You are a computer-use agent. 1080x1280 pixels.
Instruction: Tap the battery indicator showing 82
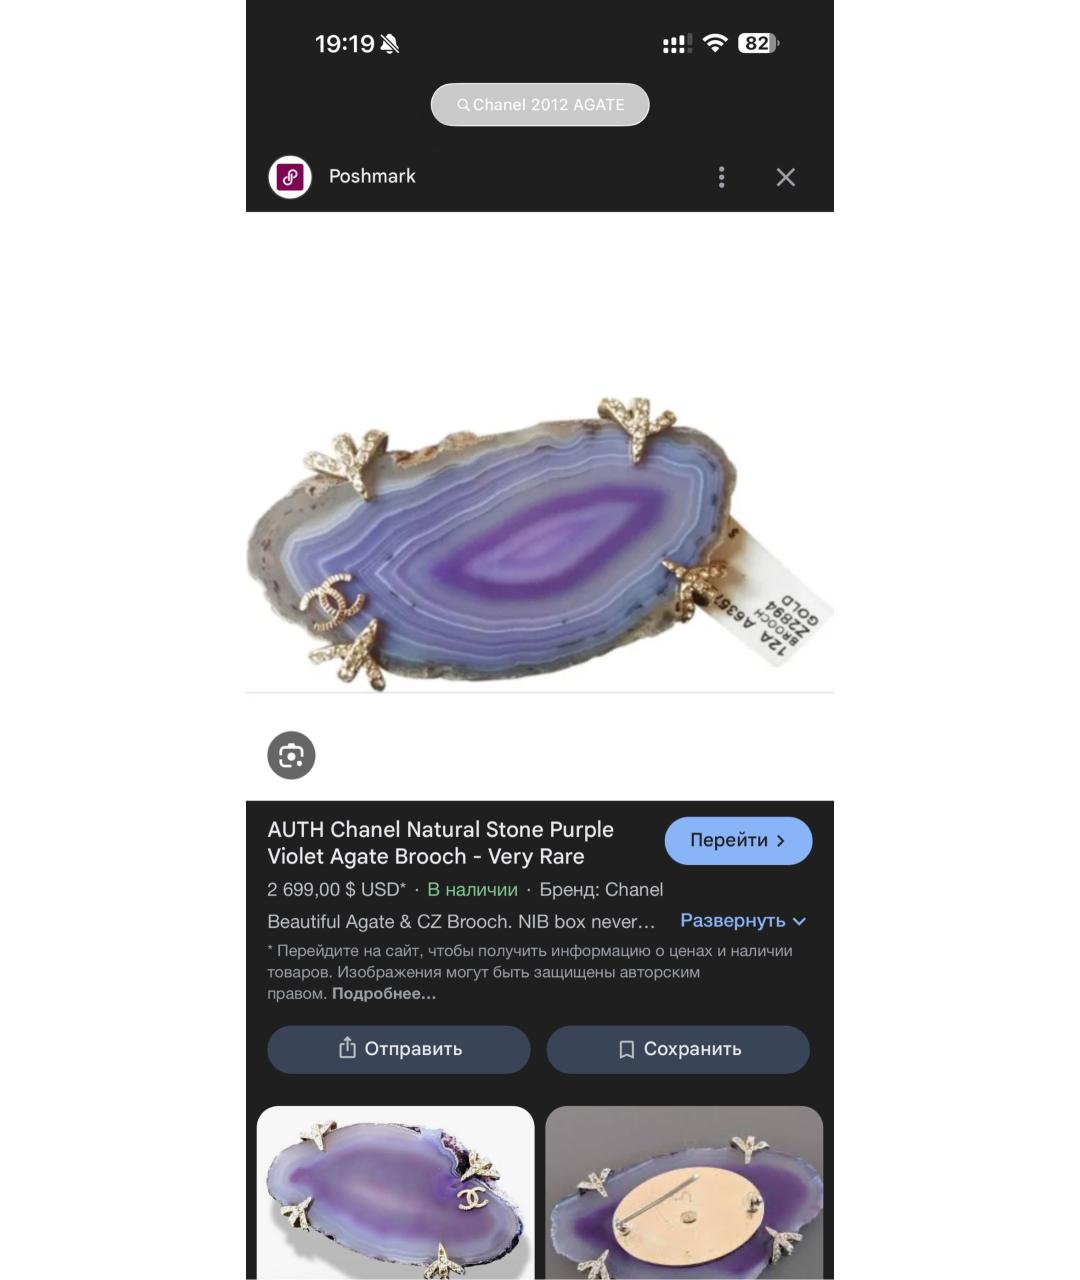758,43
